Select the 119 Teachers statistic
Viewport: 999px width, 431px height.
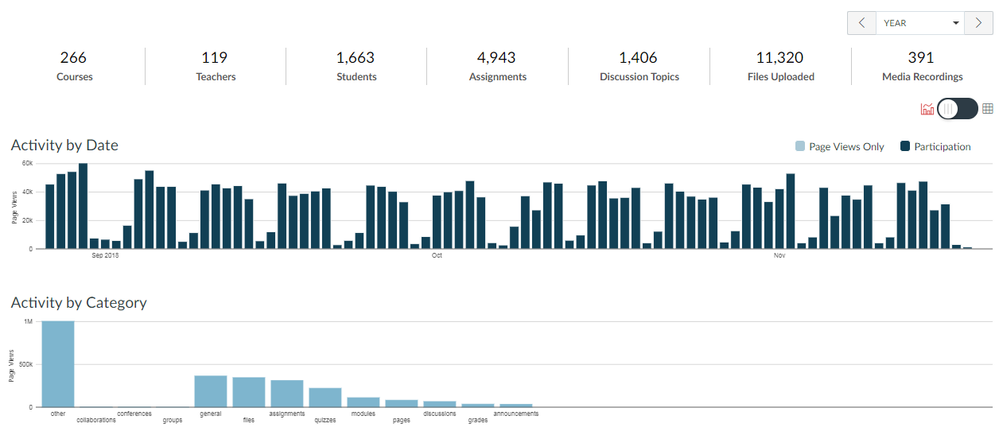pyautogui.click(x=214, y=66)
